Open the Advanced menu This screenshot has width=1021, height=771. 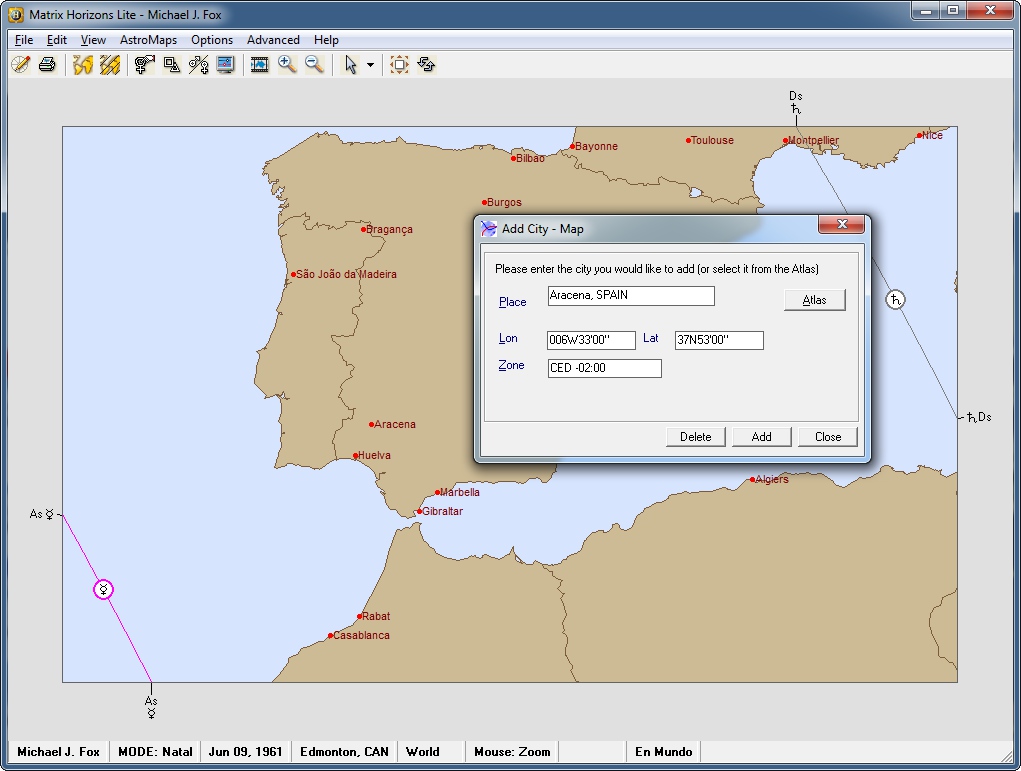point(273,40)
